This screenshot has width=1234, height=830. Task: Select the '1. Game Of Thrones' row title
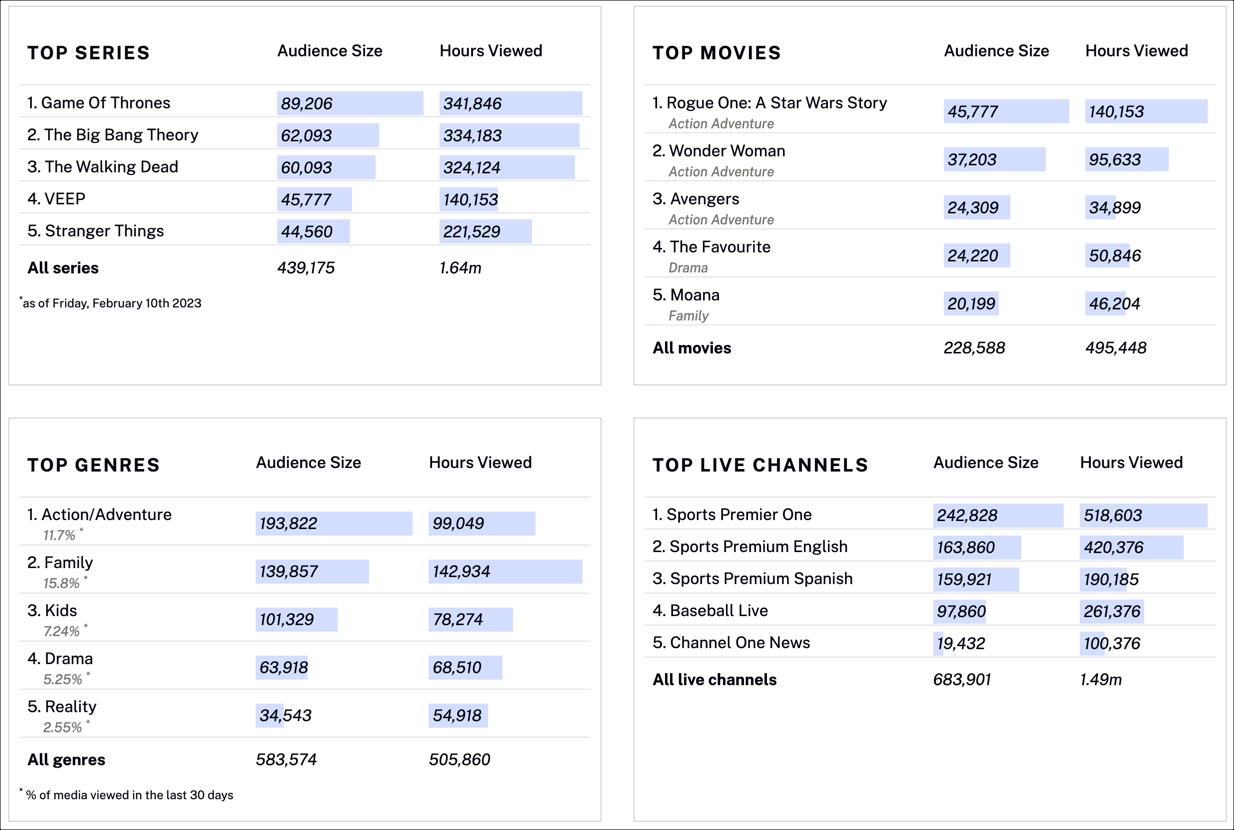click(x=99, y=103)
